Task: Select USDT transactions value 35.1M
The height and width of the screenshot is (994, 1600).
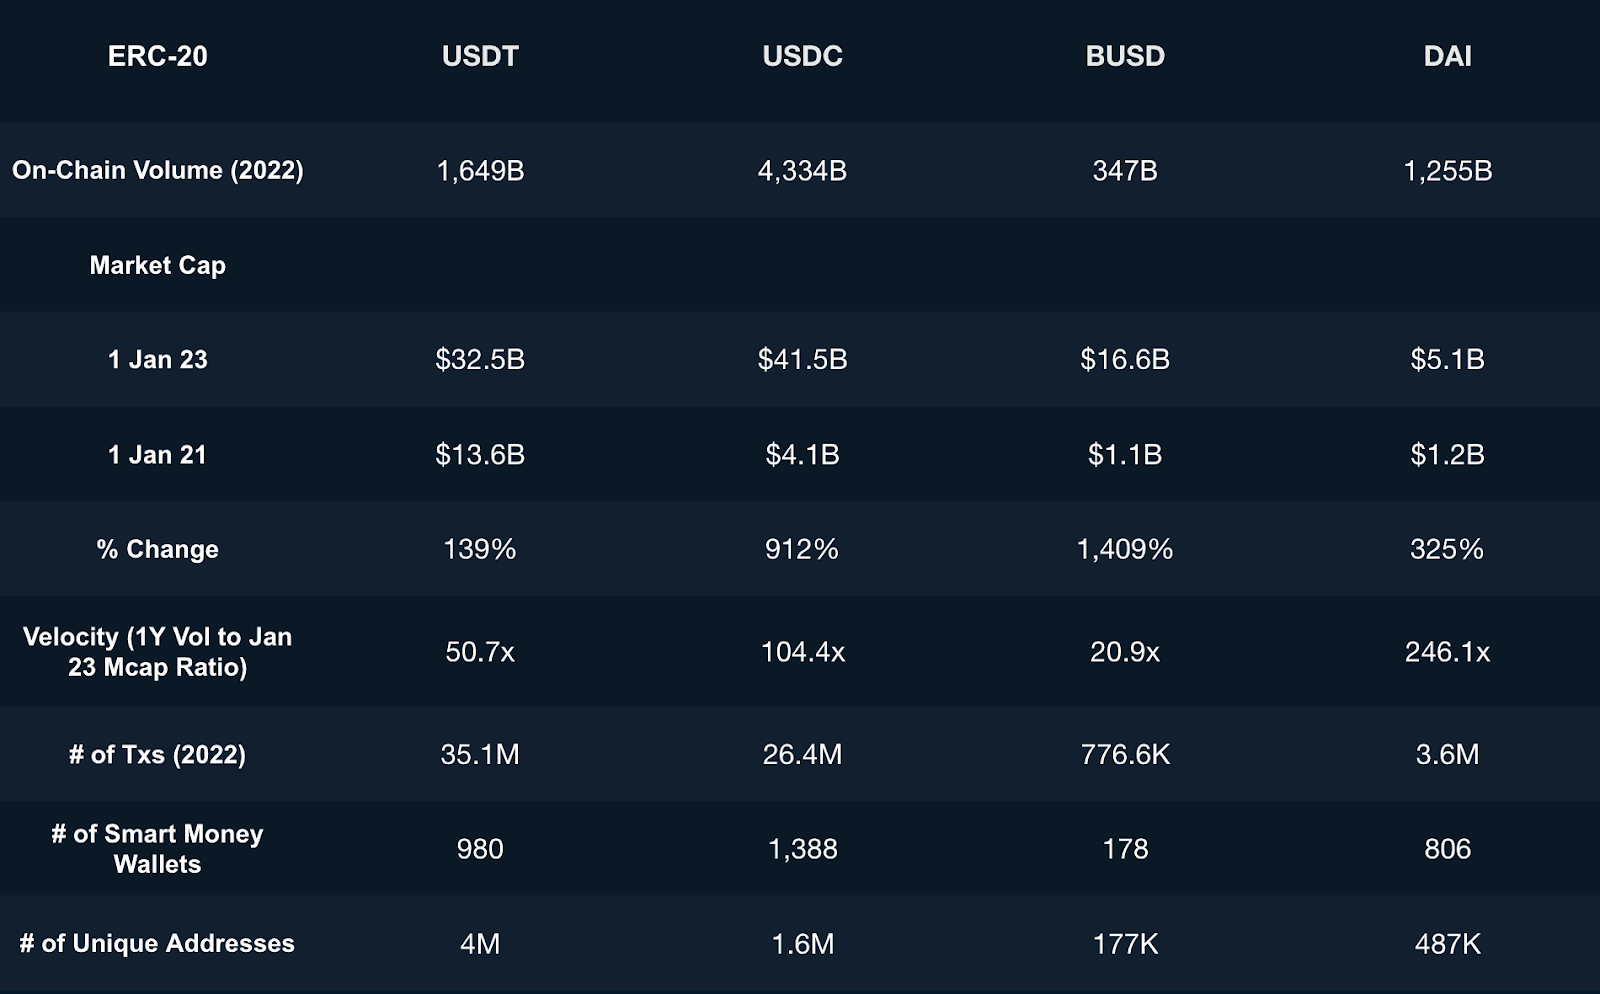Action: [480, 755]
